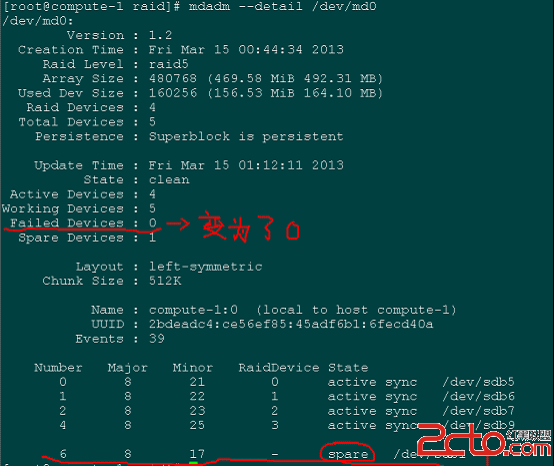Click the circled spare state text
This screenshot has height=466, width=554.
[x=348, y=454]
